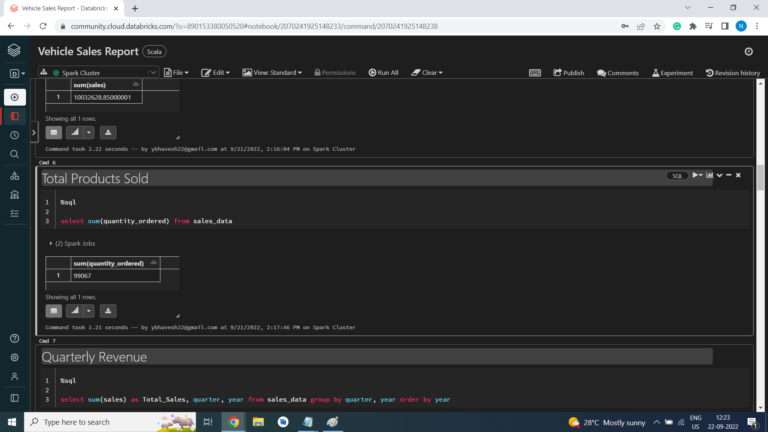The width and height of the screenshot is (768, 432).
Task: Toggle table view for quantity_ordered result
Action: pyautogui.click(x=54, y=311)
